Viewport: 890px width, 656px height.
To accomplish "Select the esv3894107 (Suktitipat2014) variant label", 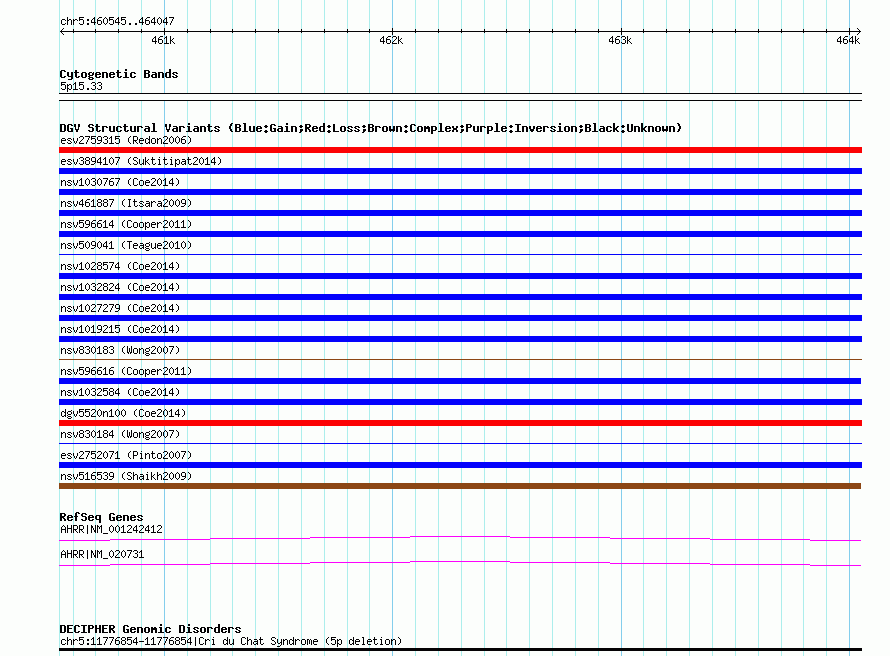I will pos(141,161).
